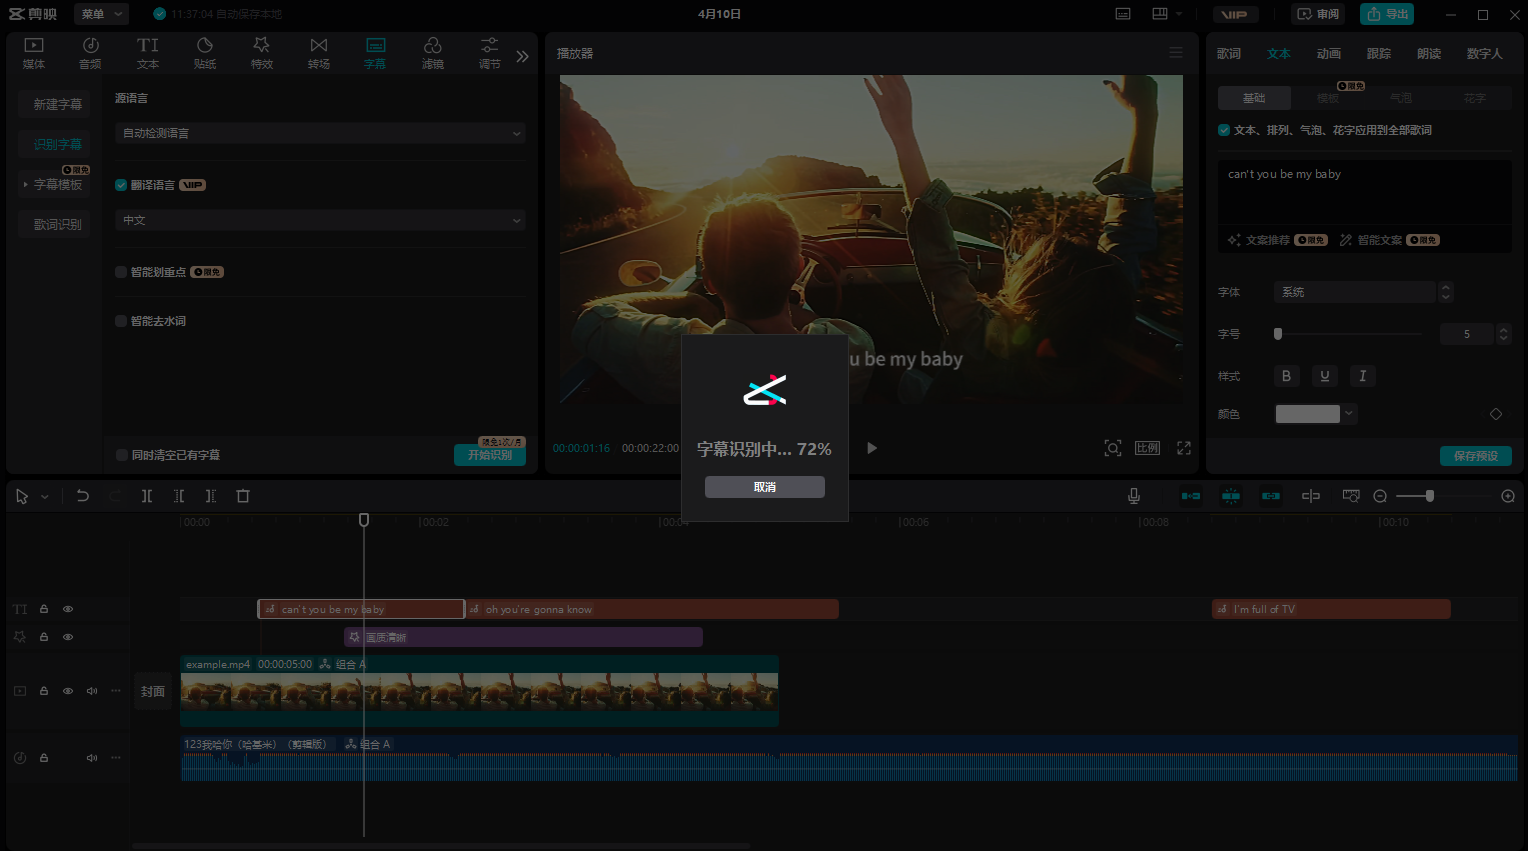Open the 特效 effects panel icon
The width and height of the screenshot is (1528, 851).
tap(261, 52)
